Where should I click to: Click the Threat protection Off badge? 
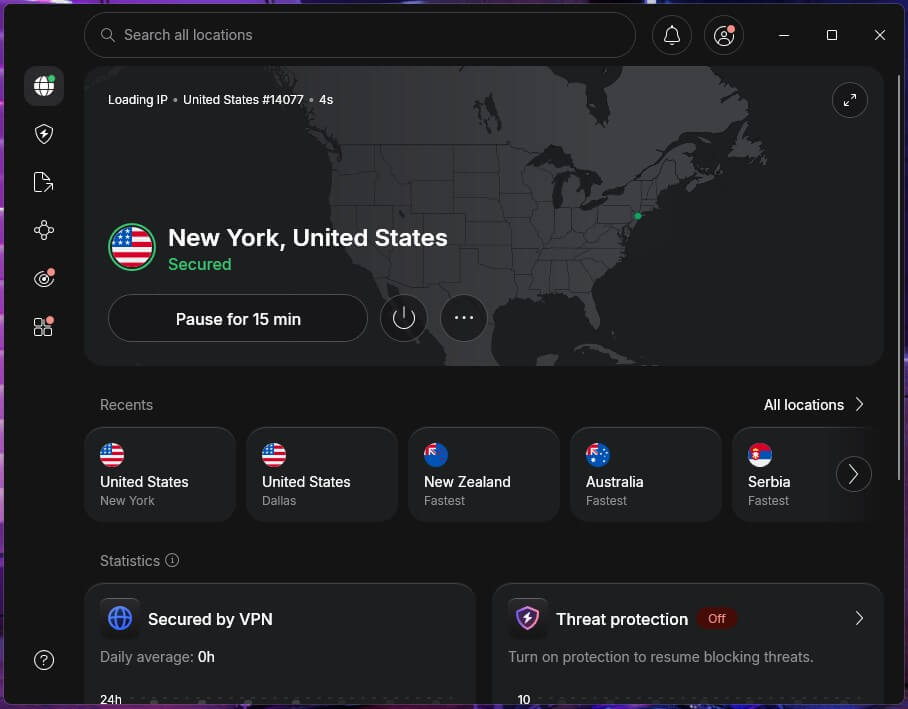(x=717, y=619)
